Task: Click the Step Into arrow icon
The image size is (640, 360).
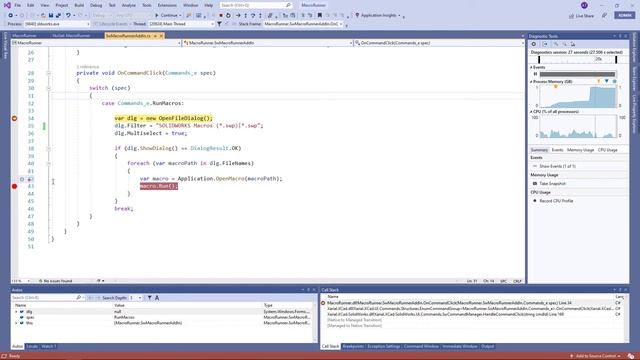Action: (x=246, y=16)
